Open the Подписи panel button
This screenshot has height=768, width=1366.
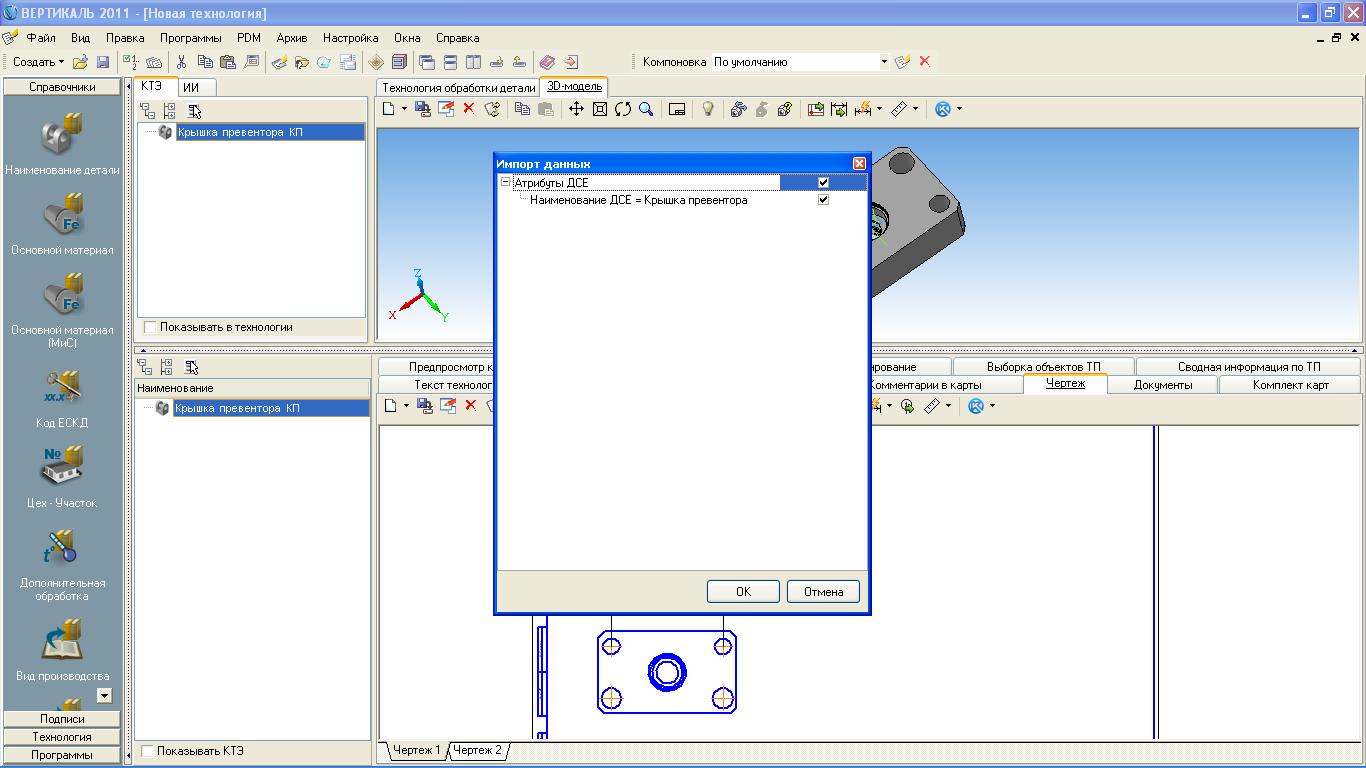62,719
